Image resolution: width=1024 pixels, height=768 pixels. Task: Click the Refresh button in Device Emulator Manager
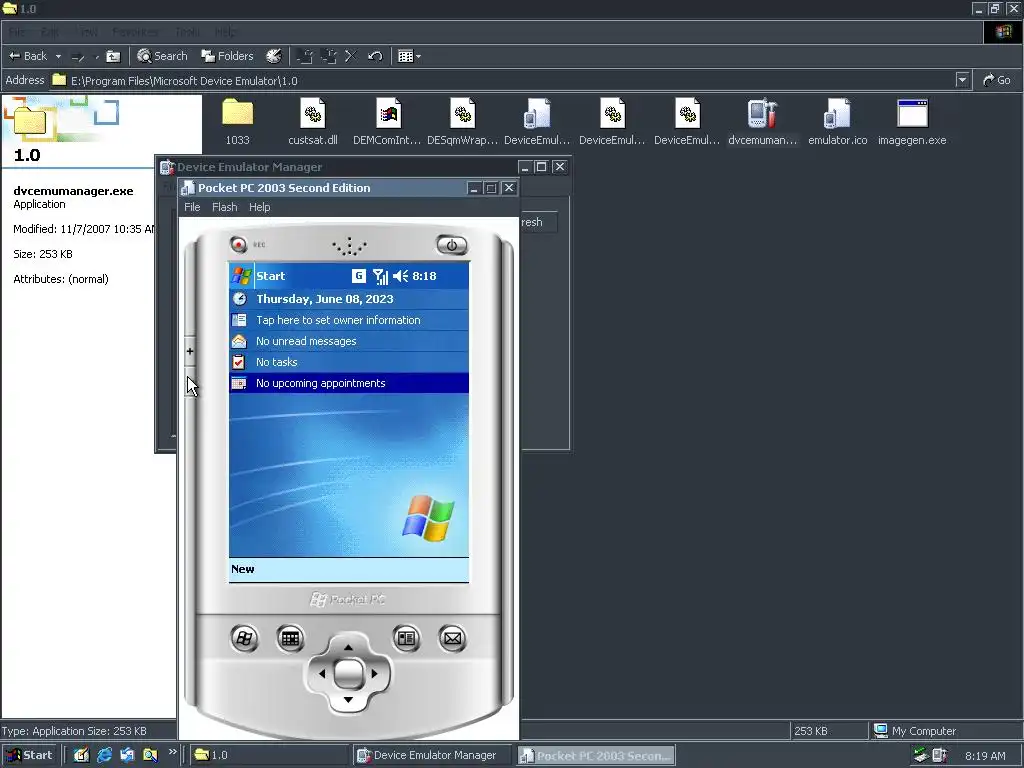pyautogui.click(x=538, y=222)
